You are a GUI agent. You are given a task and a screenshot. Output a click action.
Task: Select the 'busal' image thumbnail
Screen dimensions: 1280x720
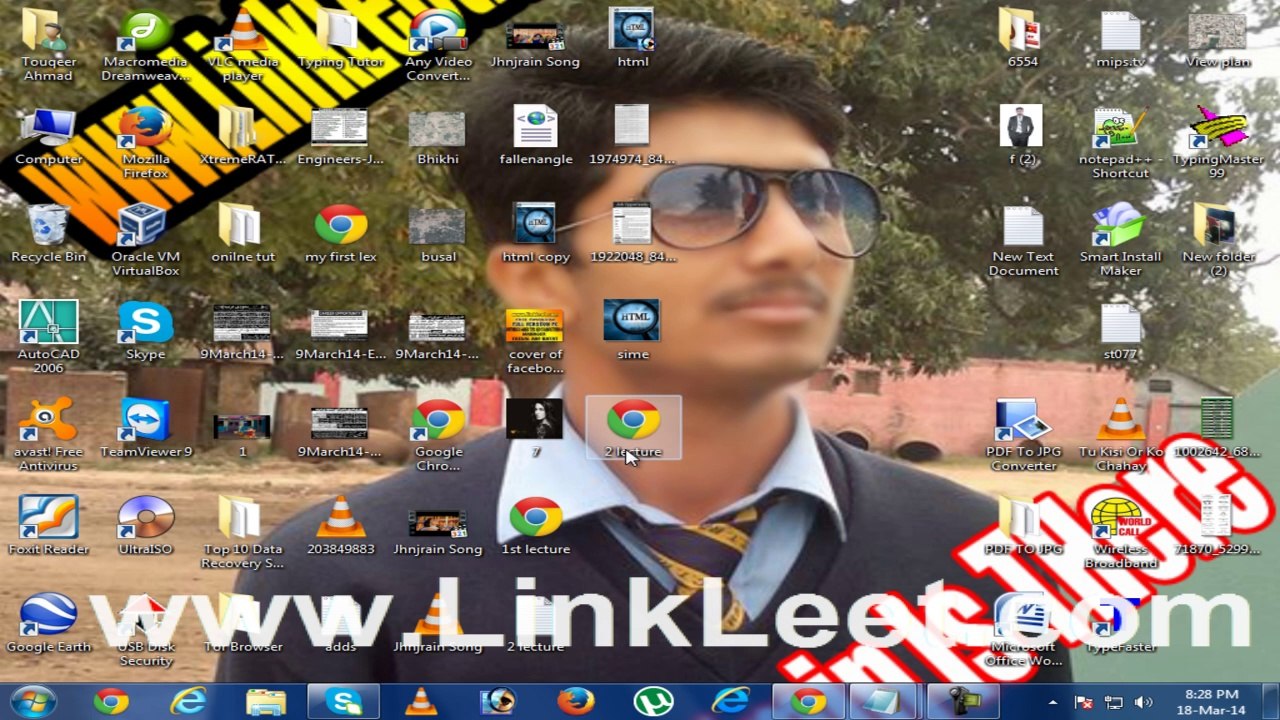coord(438,234)
